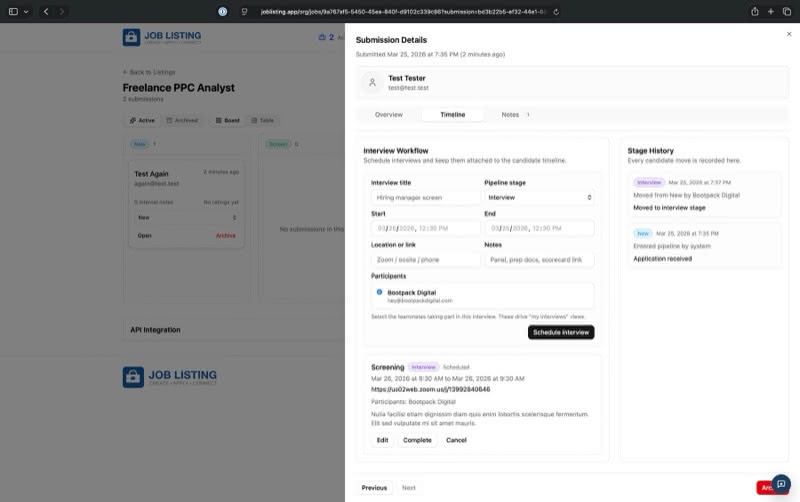Viewport: 800px width, 502px height.
Task: Select the Archived filter tab
Action: 182,120
